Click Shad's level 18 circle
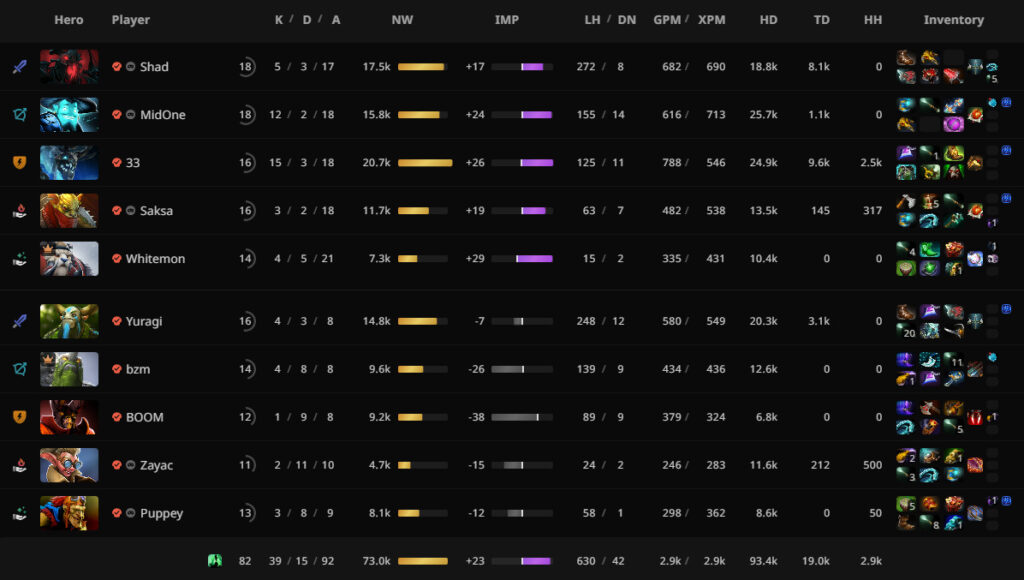 [x=246, y=67]
